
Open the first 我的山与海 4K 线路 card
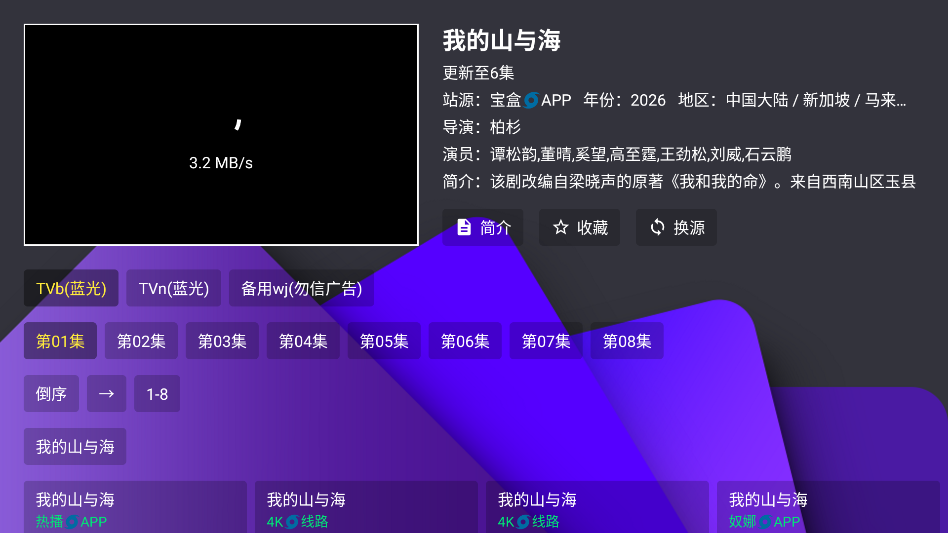366,507
